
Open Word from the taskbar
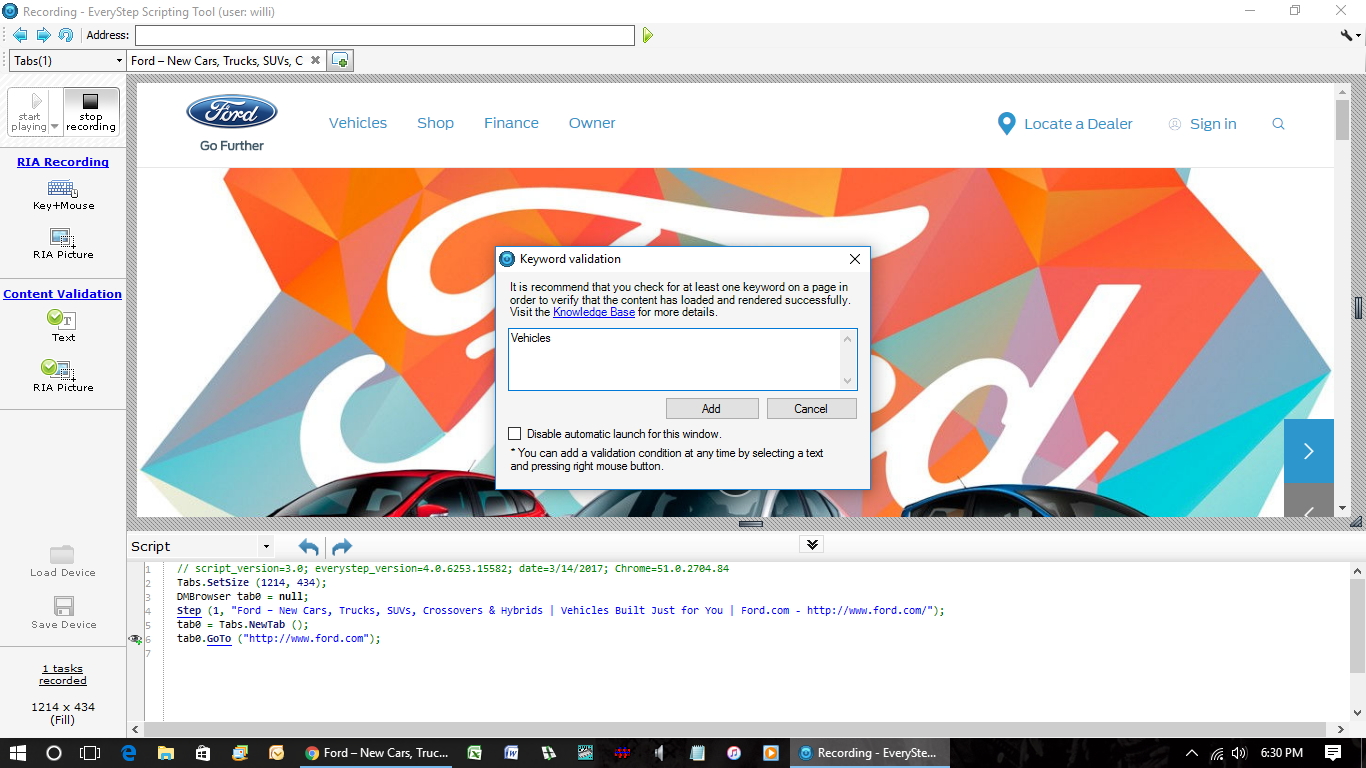click(x=511, y=753)
